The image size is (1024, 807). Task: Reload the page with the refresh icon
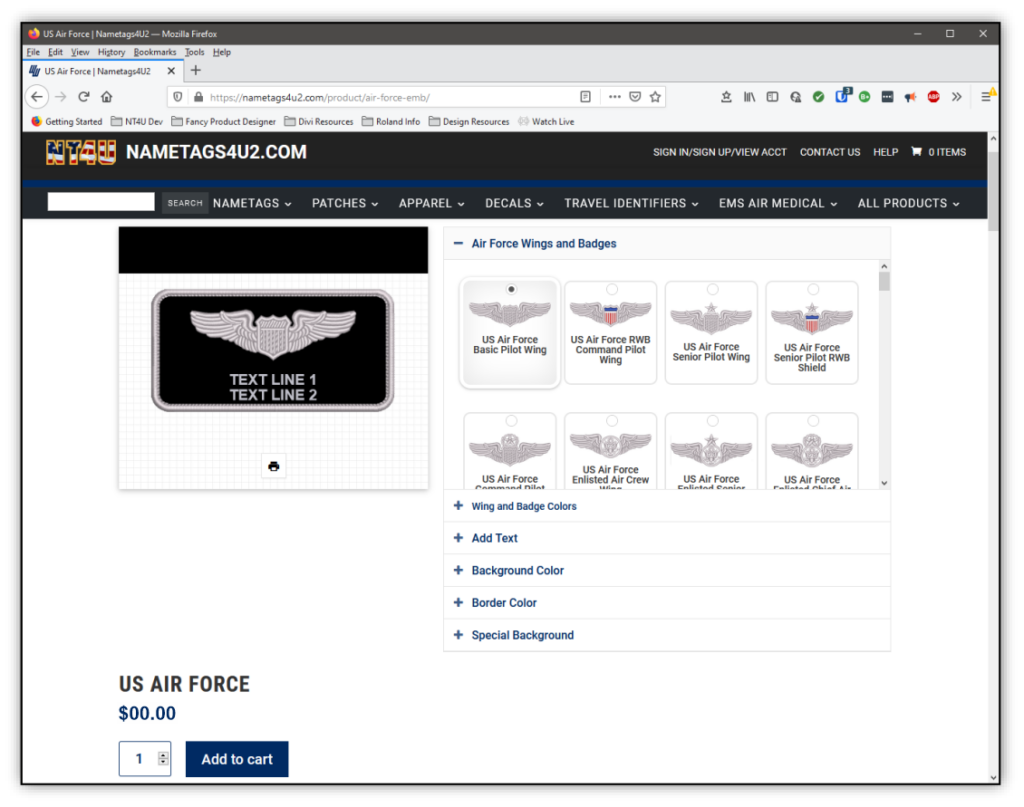coord(84,97)
